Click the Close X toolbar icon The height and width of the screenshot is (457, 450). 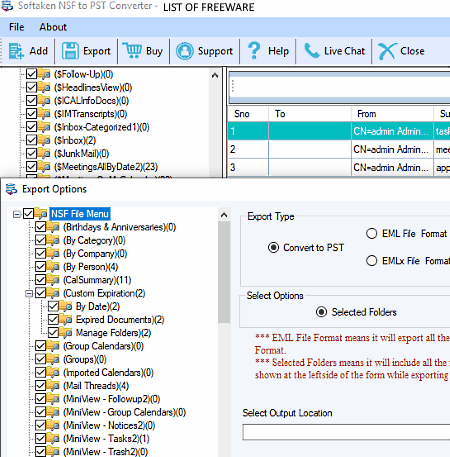(x=387, y=51)
